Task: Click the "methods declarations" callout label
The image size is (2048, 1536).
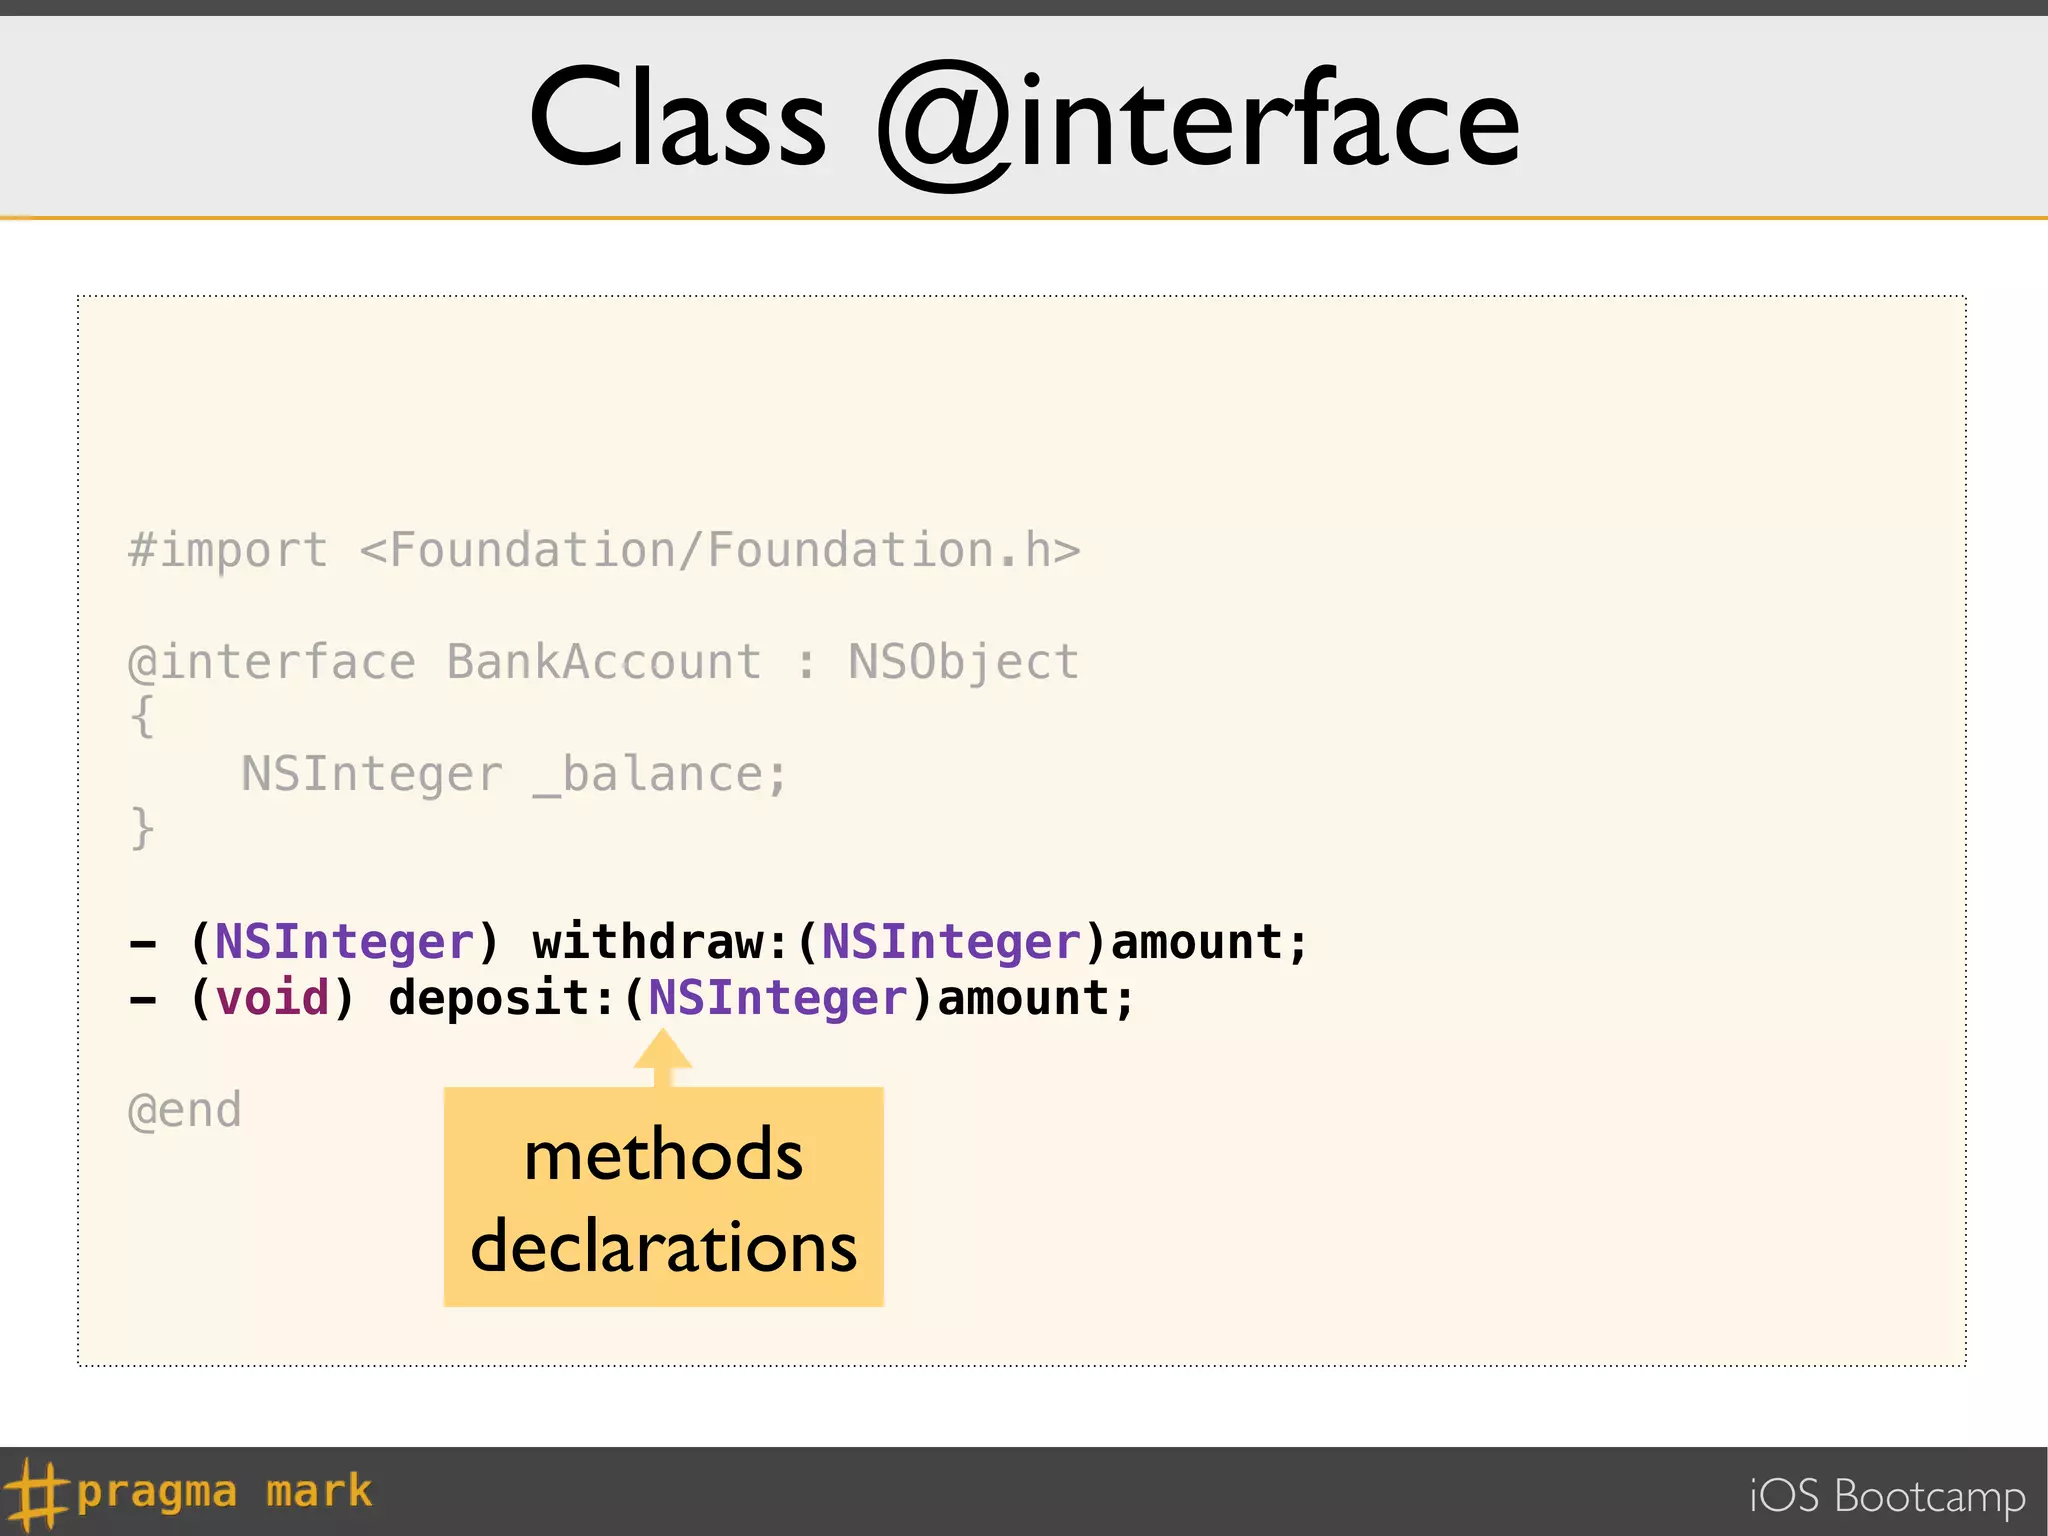Action: [x=664, y=1197]
